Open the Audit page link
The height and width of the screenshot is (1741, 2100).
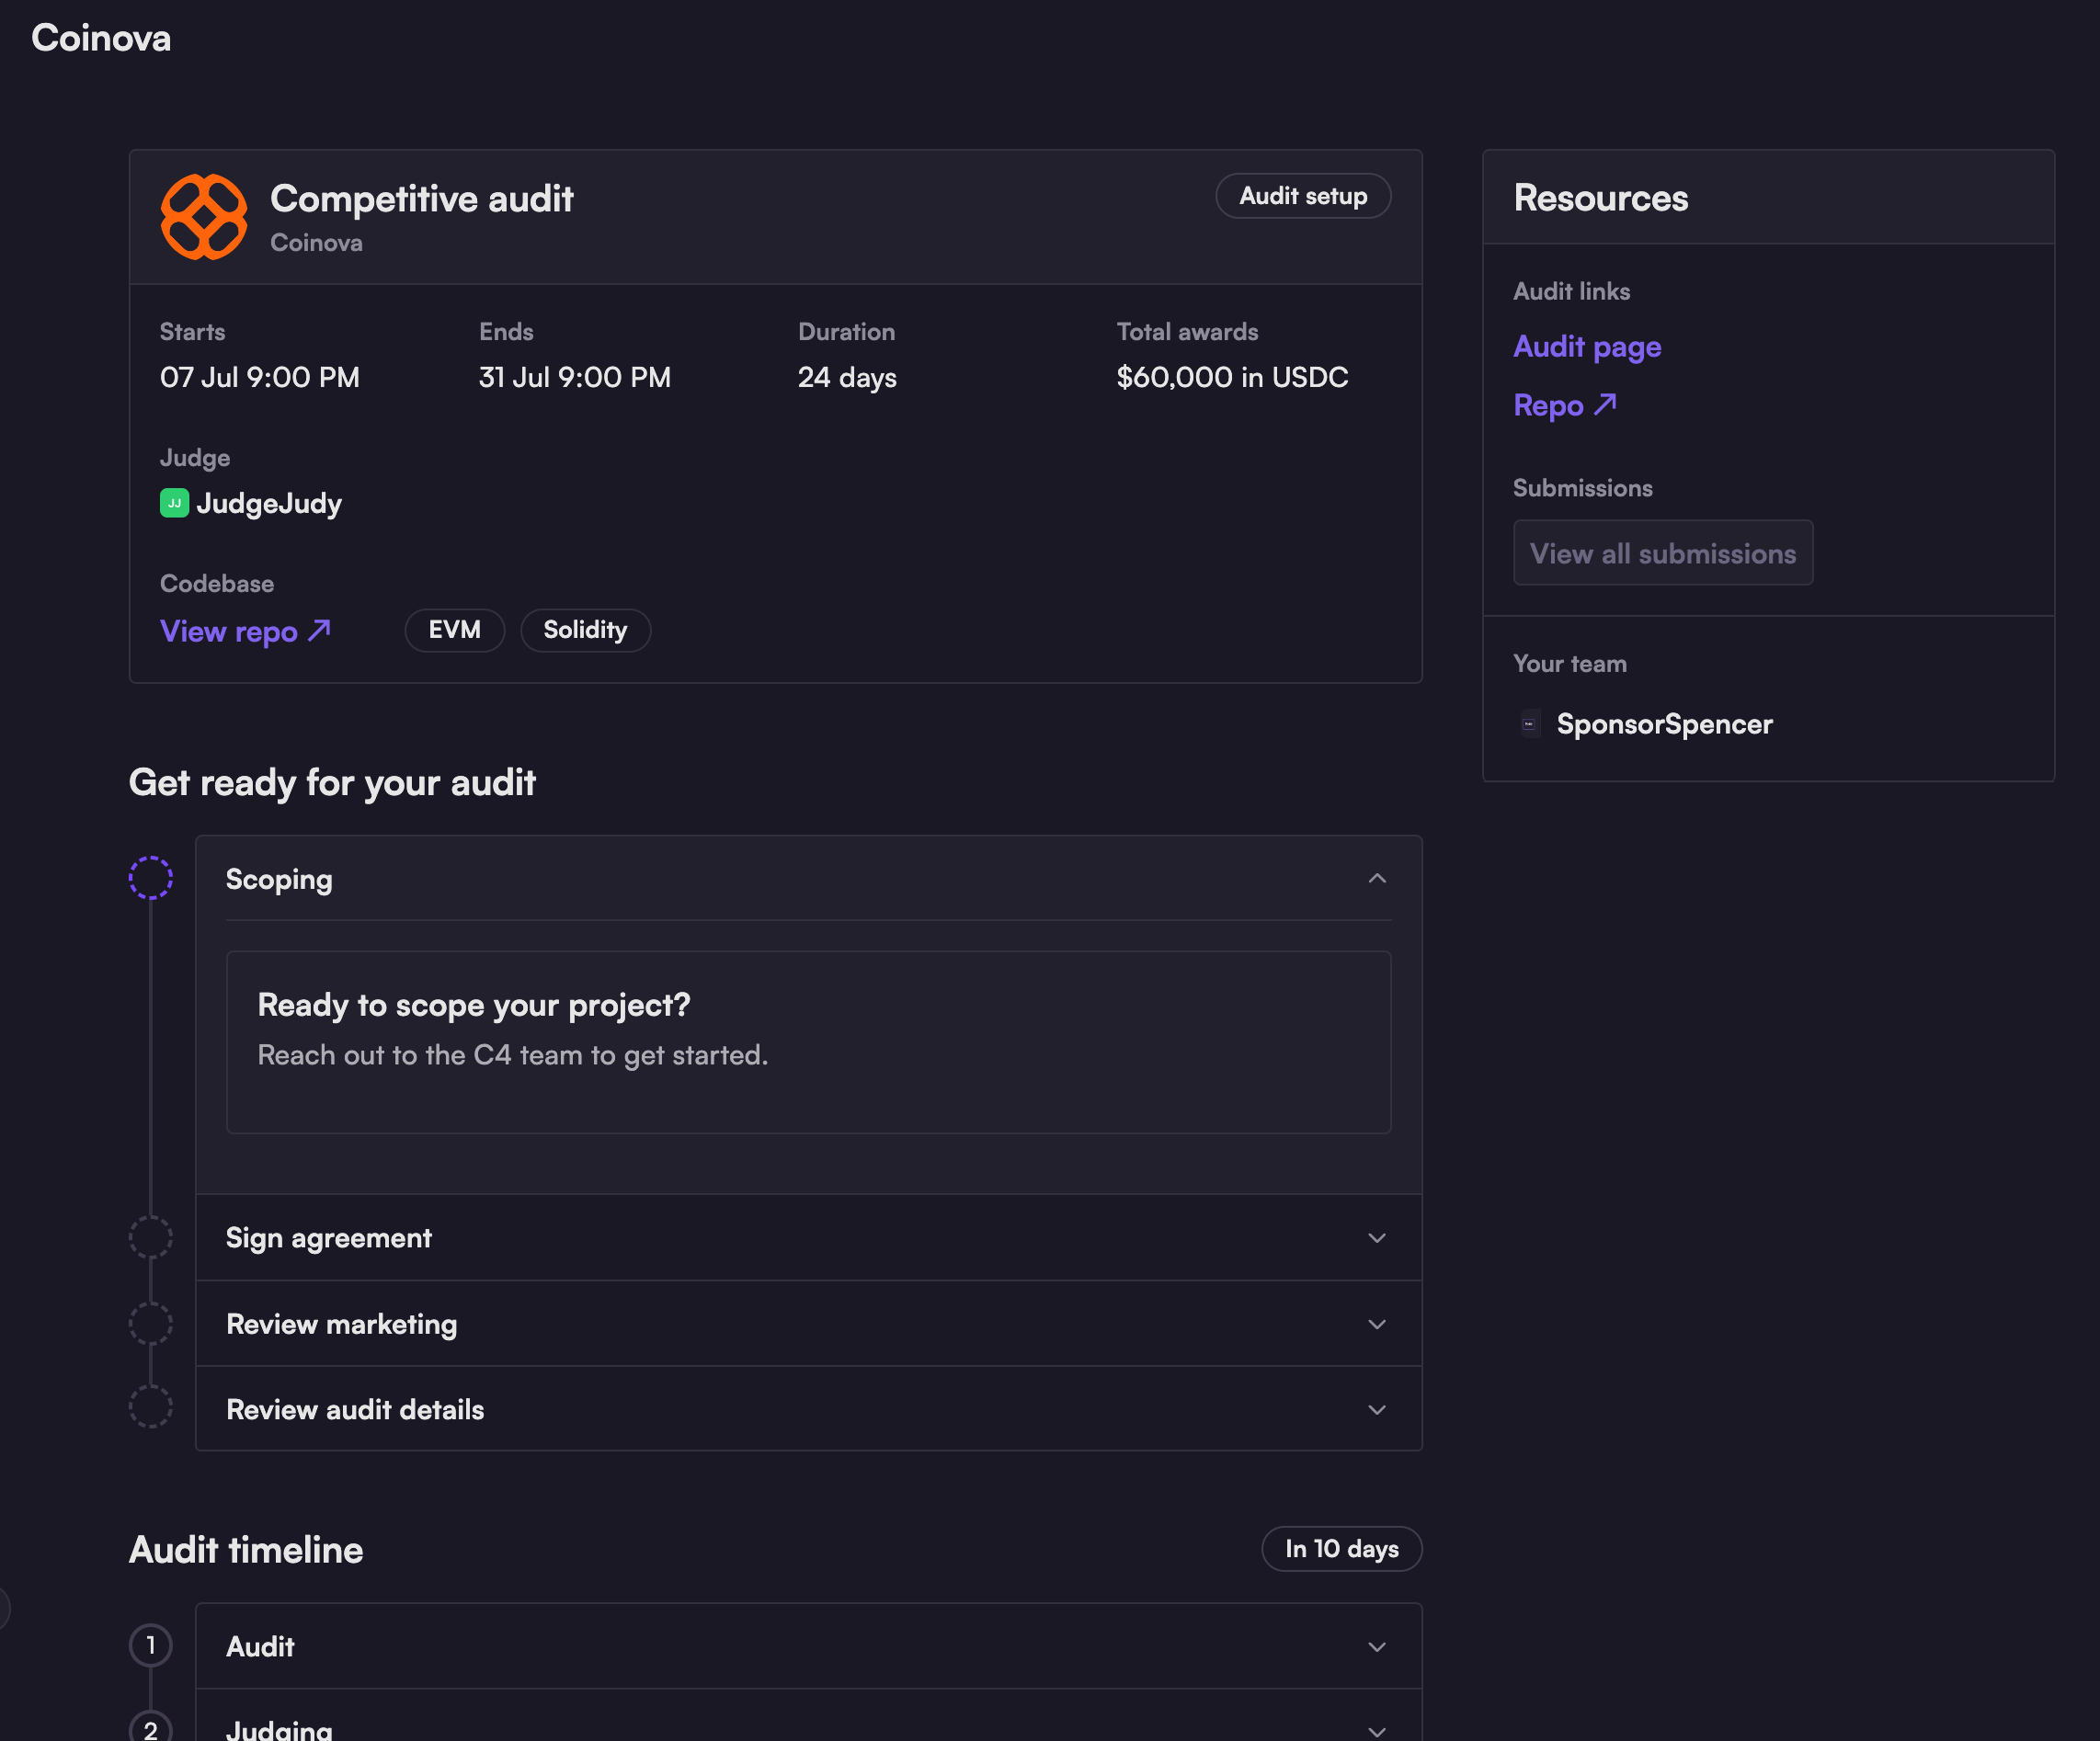[1587, 347]
